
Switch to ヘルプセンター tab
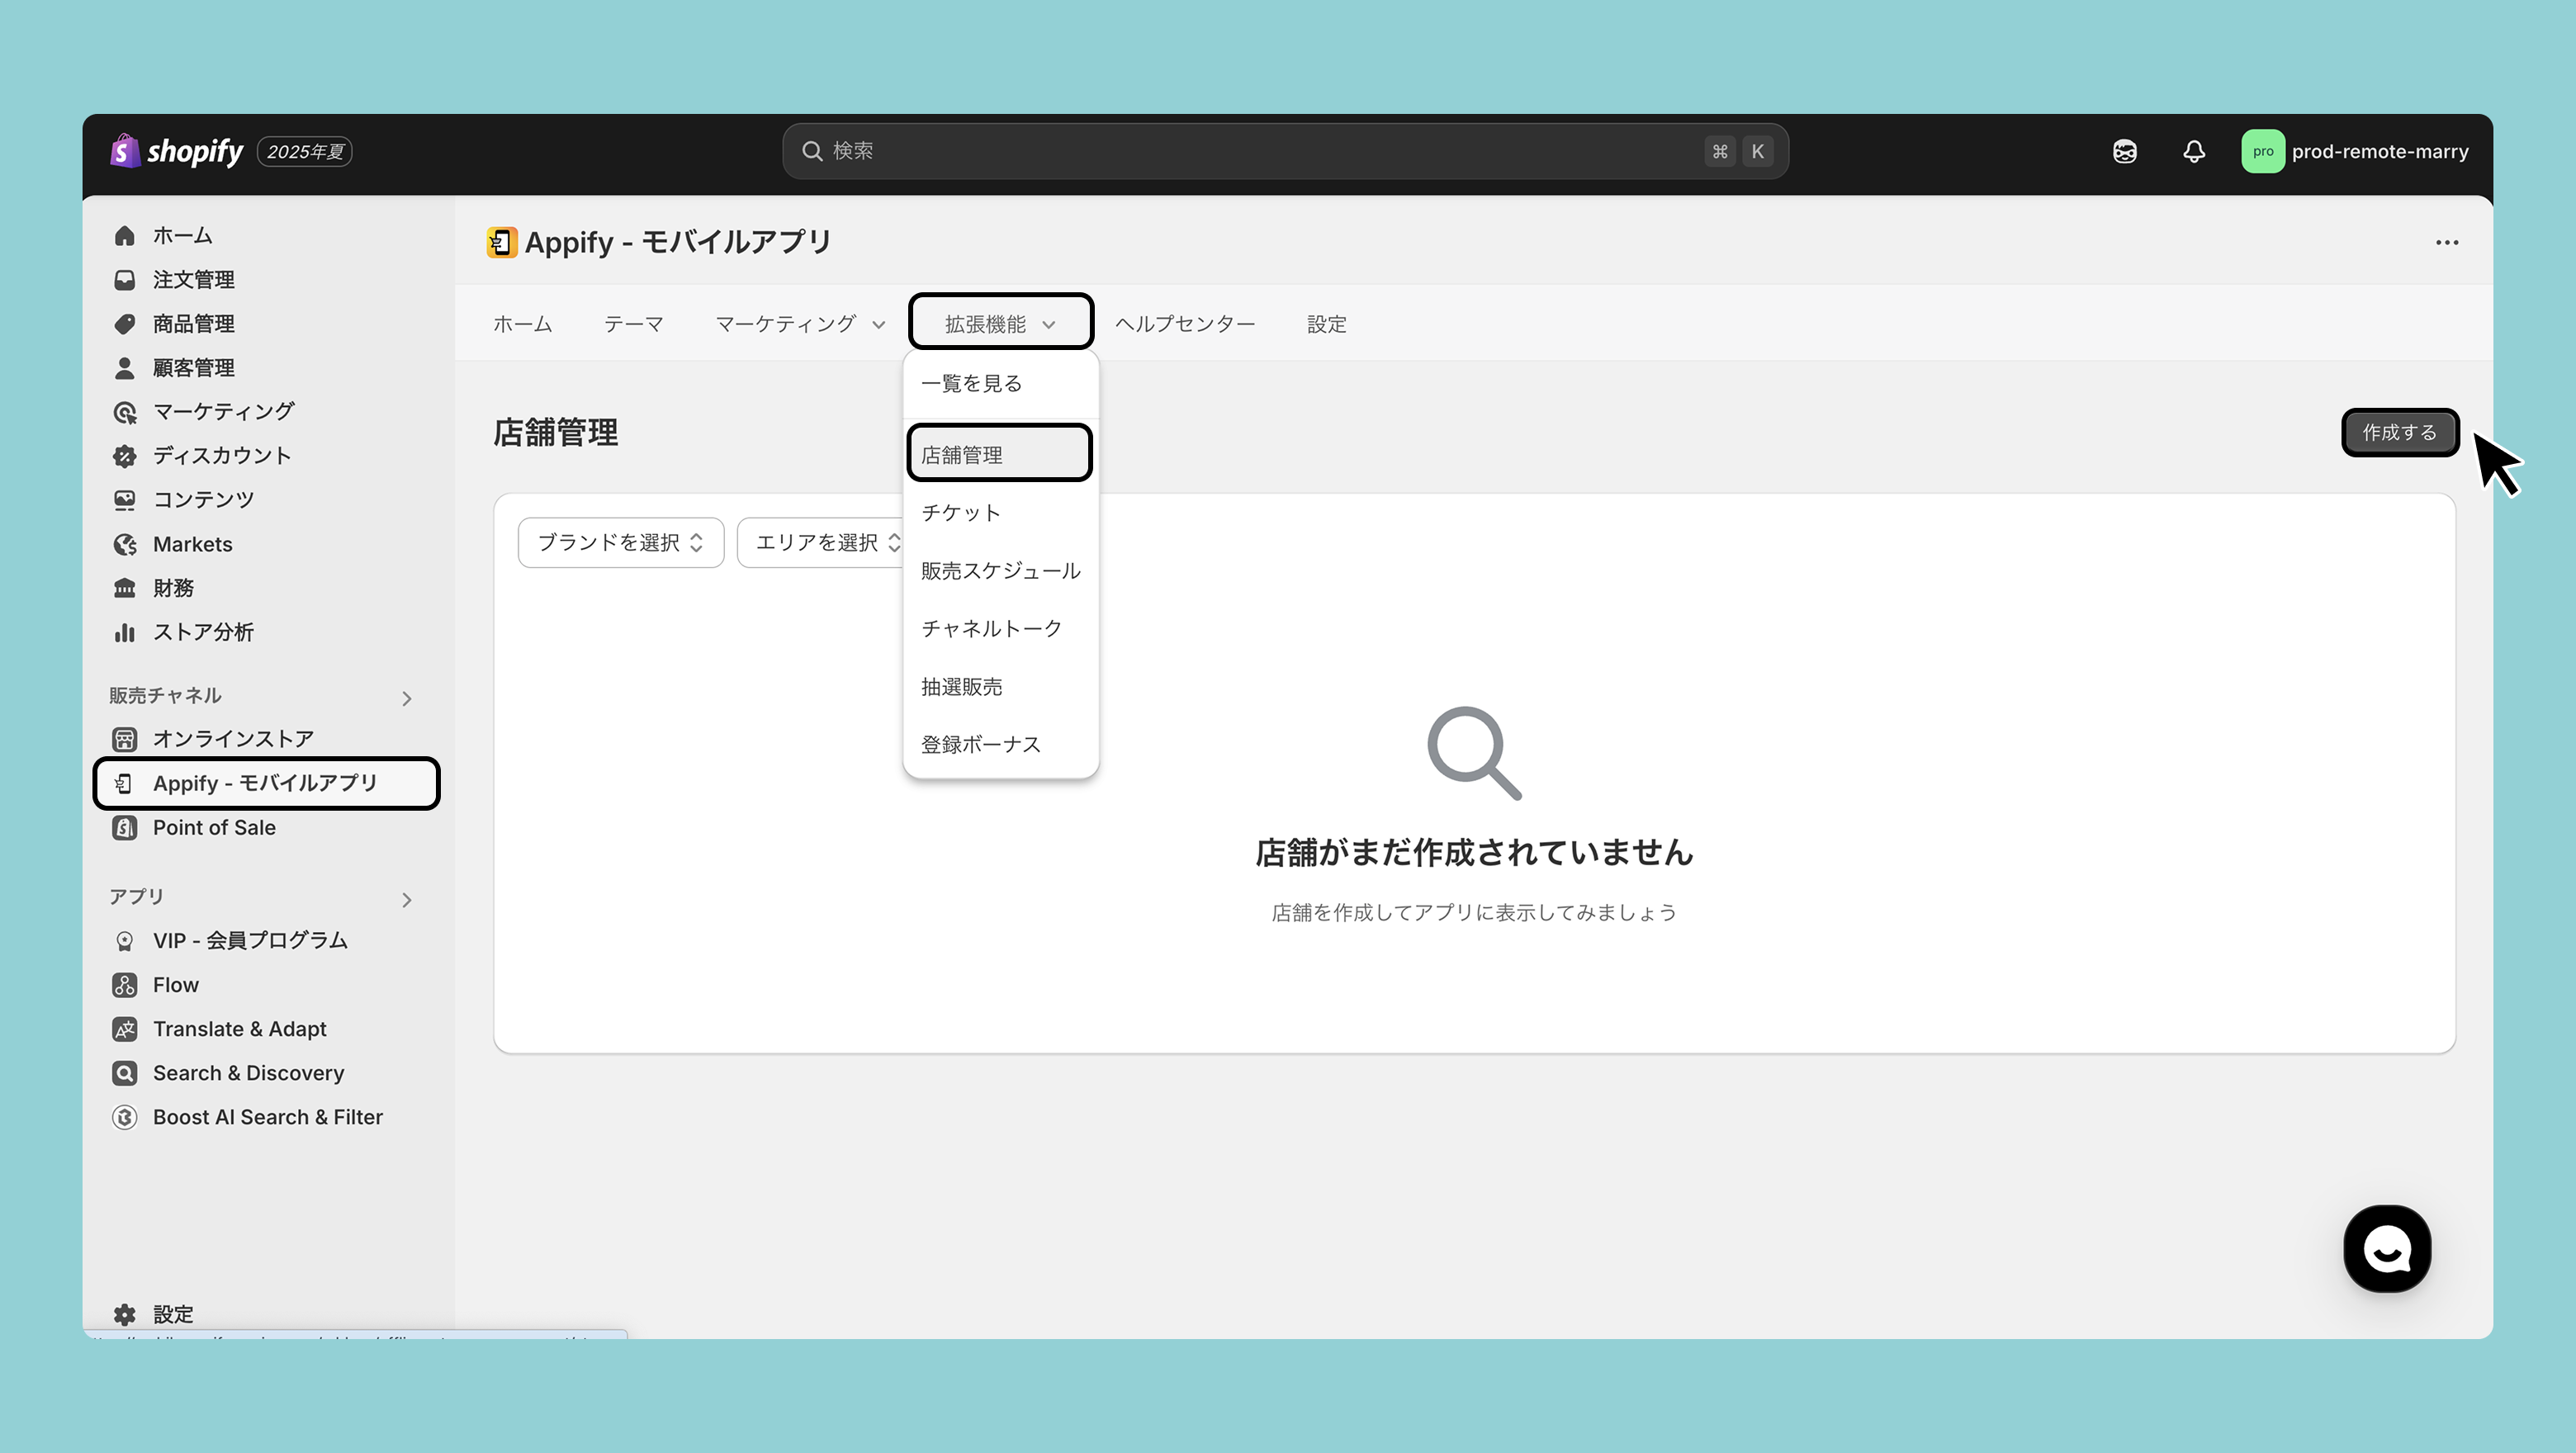1184,324
